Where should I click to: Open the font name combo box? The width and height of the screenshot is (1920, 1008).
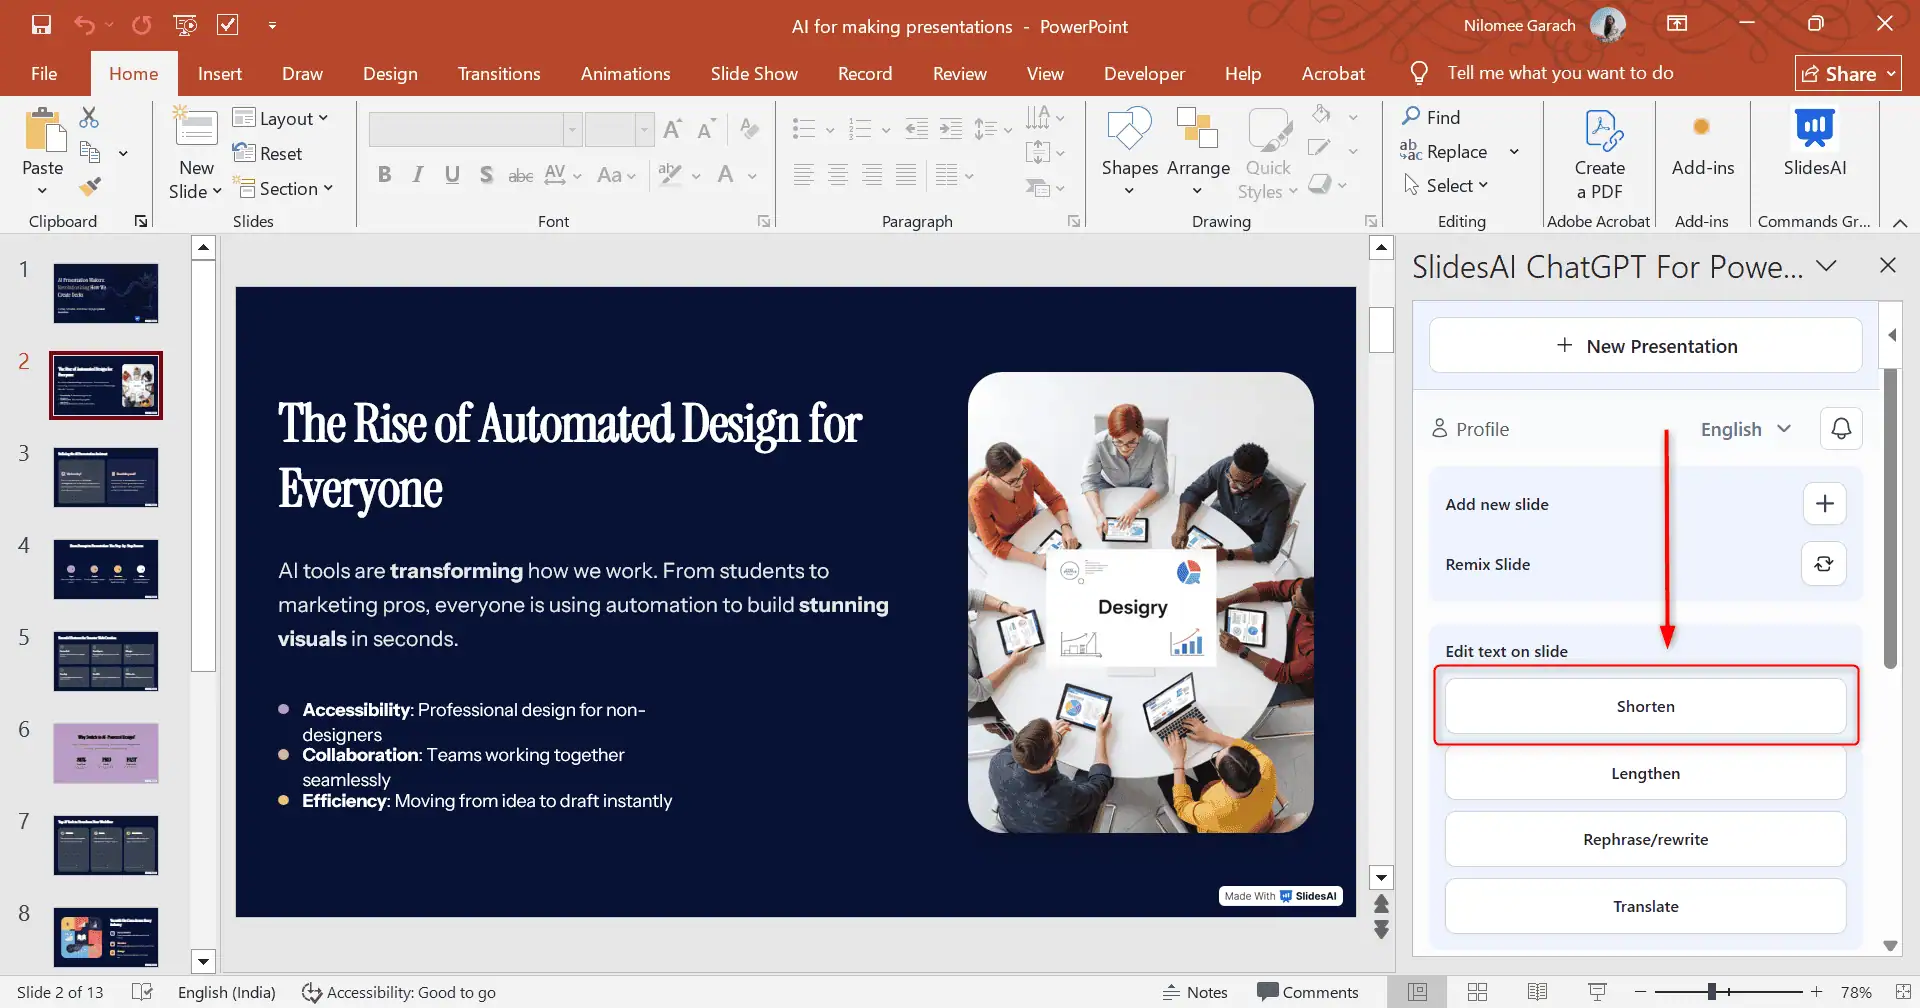click(475, 129)
